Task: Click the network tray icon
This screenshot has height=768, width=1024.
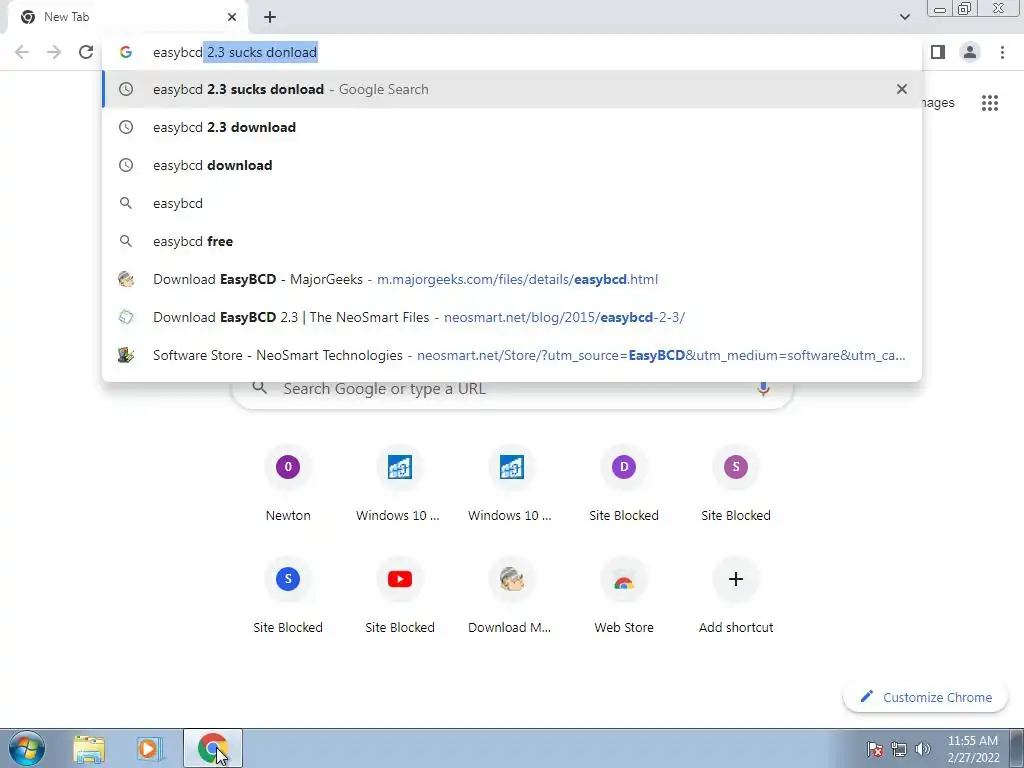Action: (899, 749)
